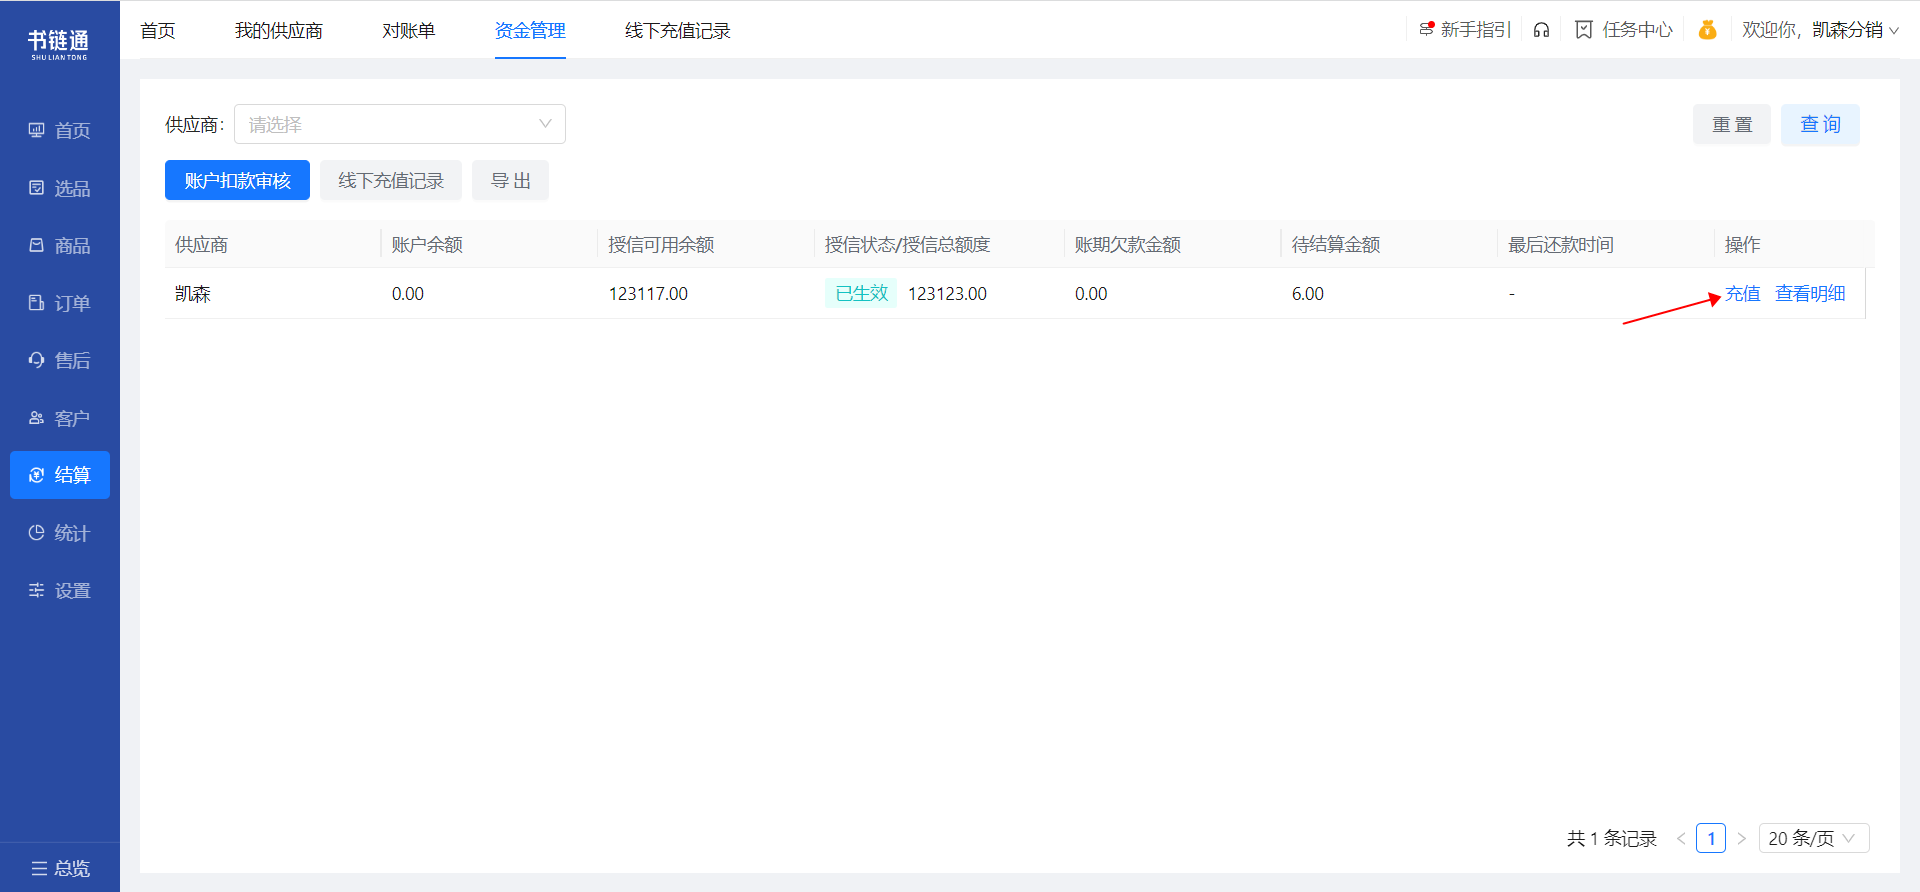Open the 订单 sidebar section

click(x=60, y=303)
